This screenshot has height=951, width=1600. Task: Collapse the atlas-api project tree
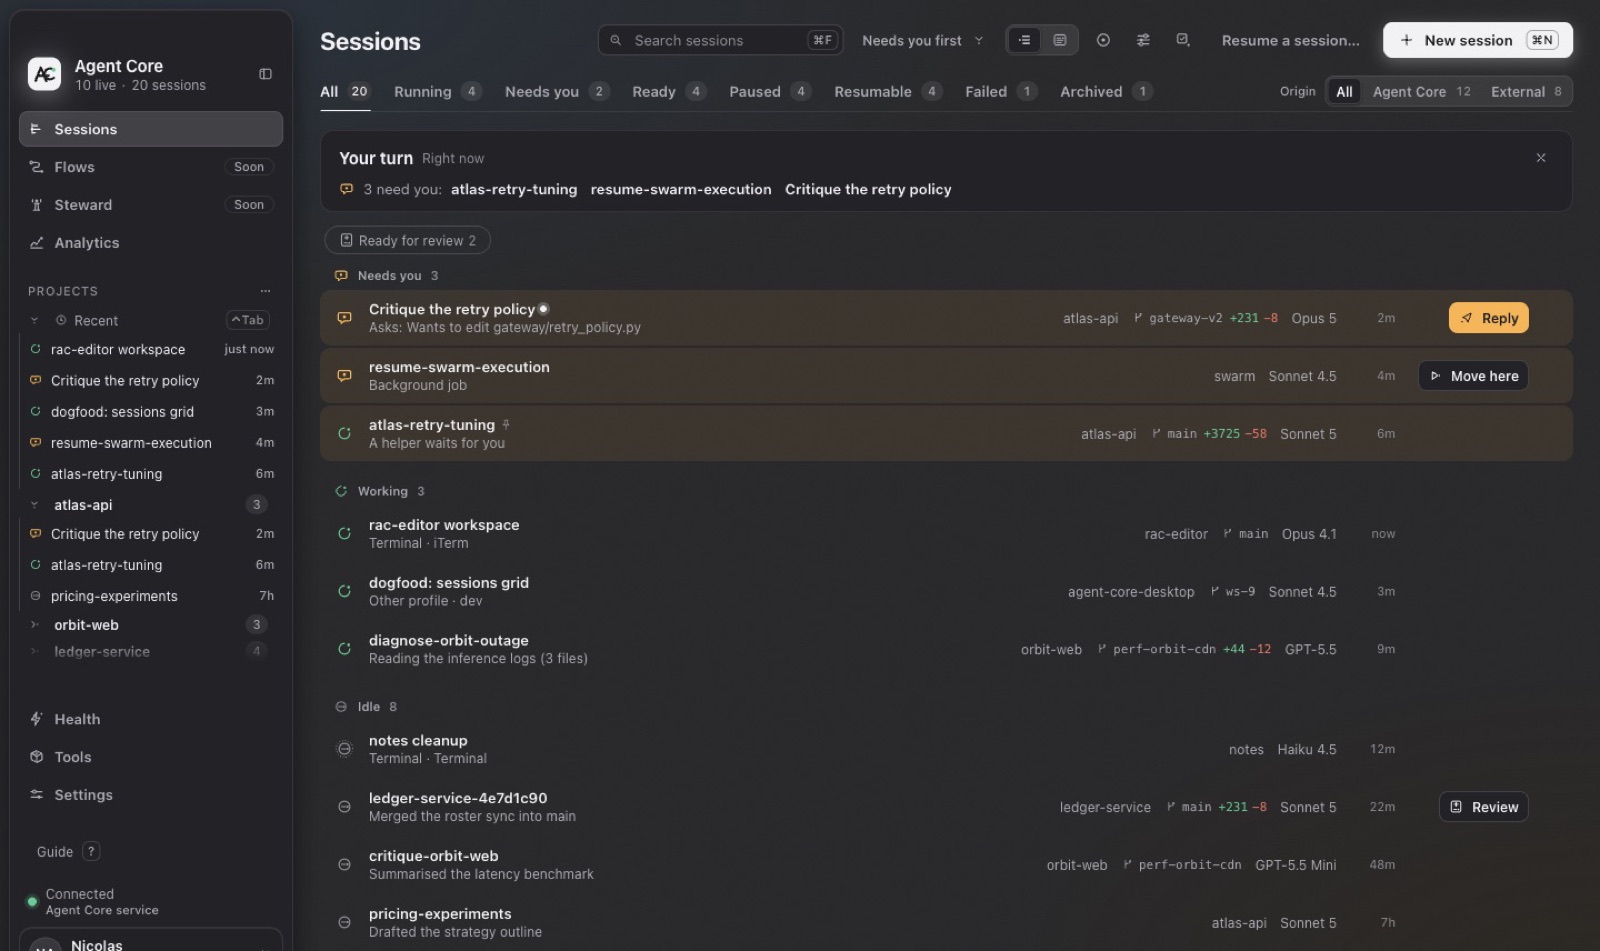pyautogui.click(x=34, y=505)
